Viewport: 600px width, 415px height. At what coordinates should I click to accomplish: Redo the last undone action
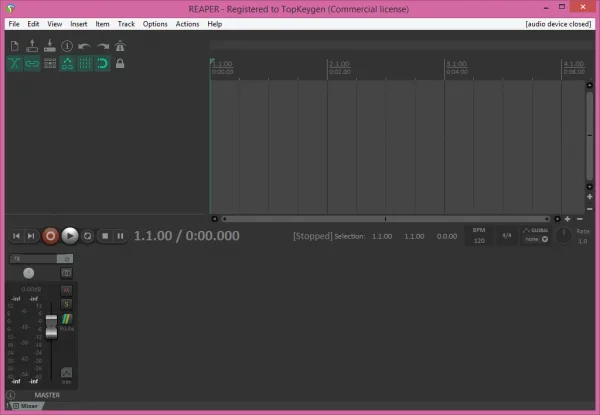pos(103,46)
